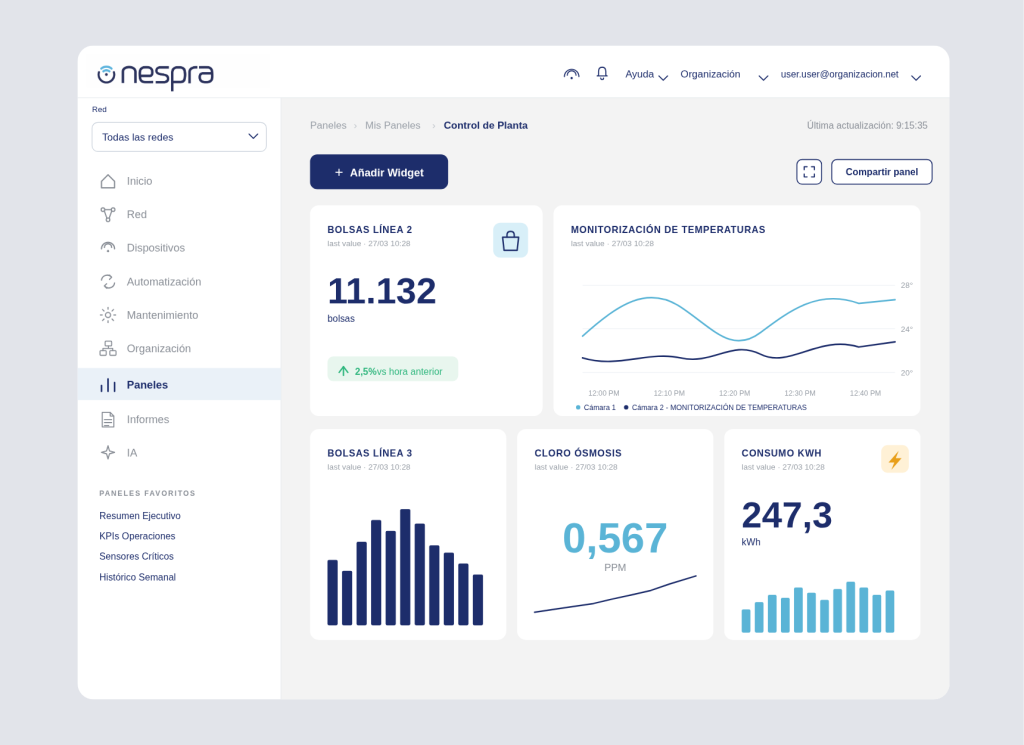Screen dimensions: 1024x745
Task: Click the Informes document icon
Action: click(x=108, y=419)
